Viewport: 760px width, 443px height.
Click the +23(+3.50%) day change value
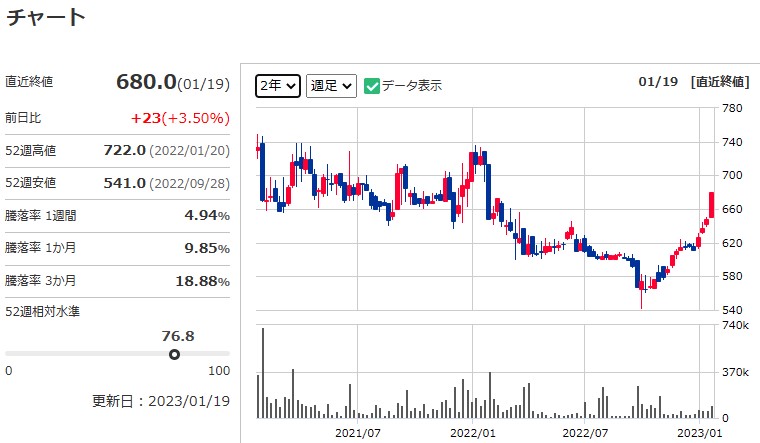coord(180,118)
